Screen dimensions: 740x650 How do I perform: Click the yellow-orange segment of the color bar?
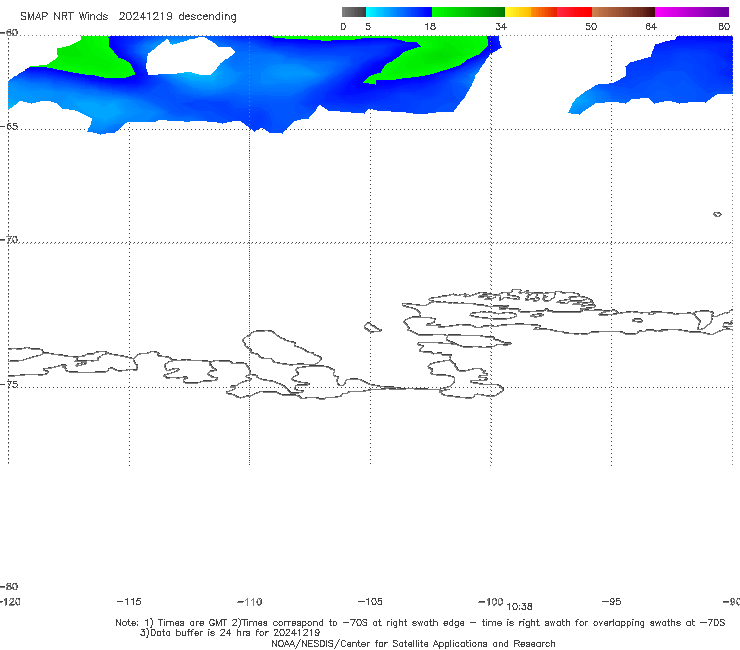531,12
